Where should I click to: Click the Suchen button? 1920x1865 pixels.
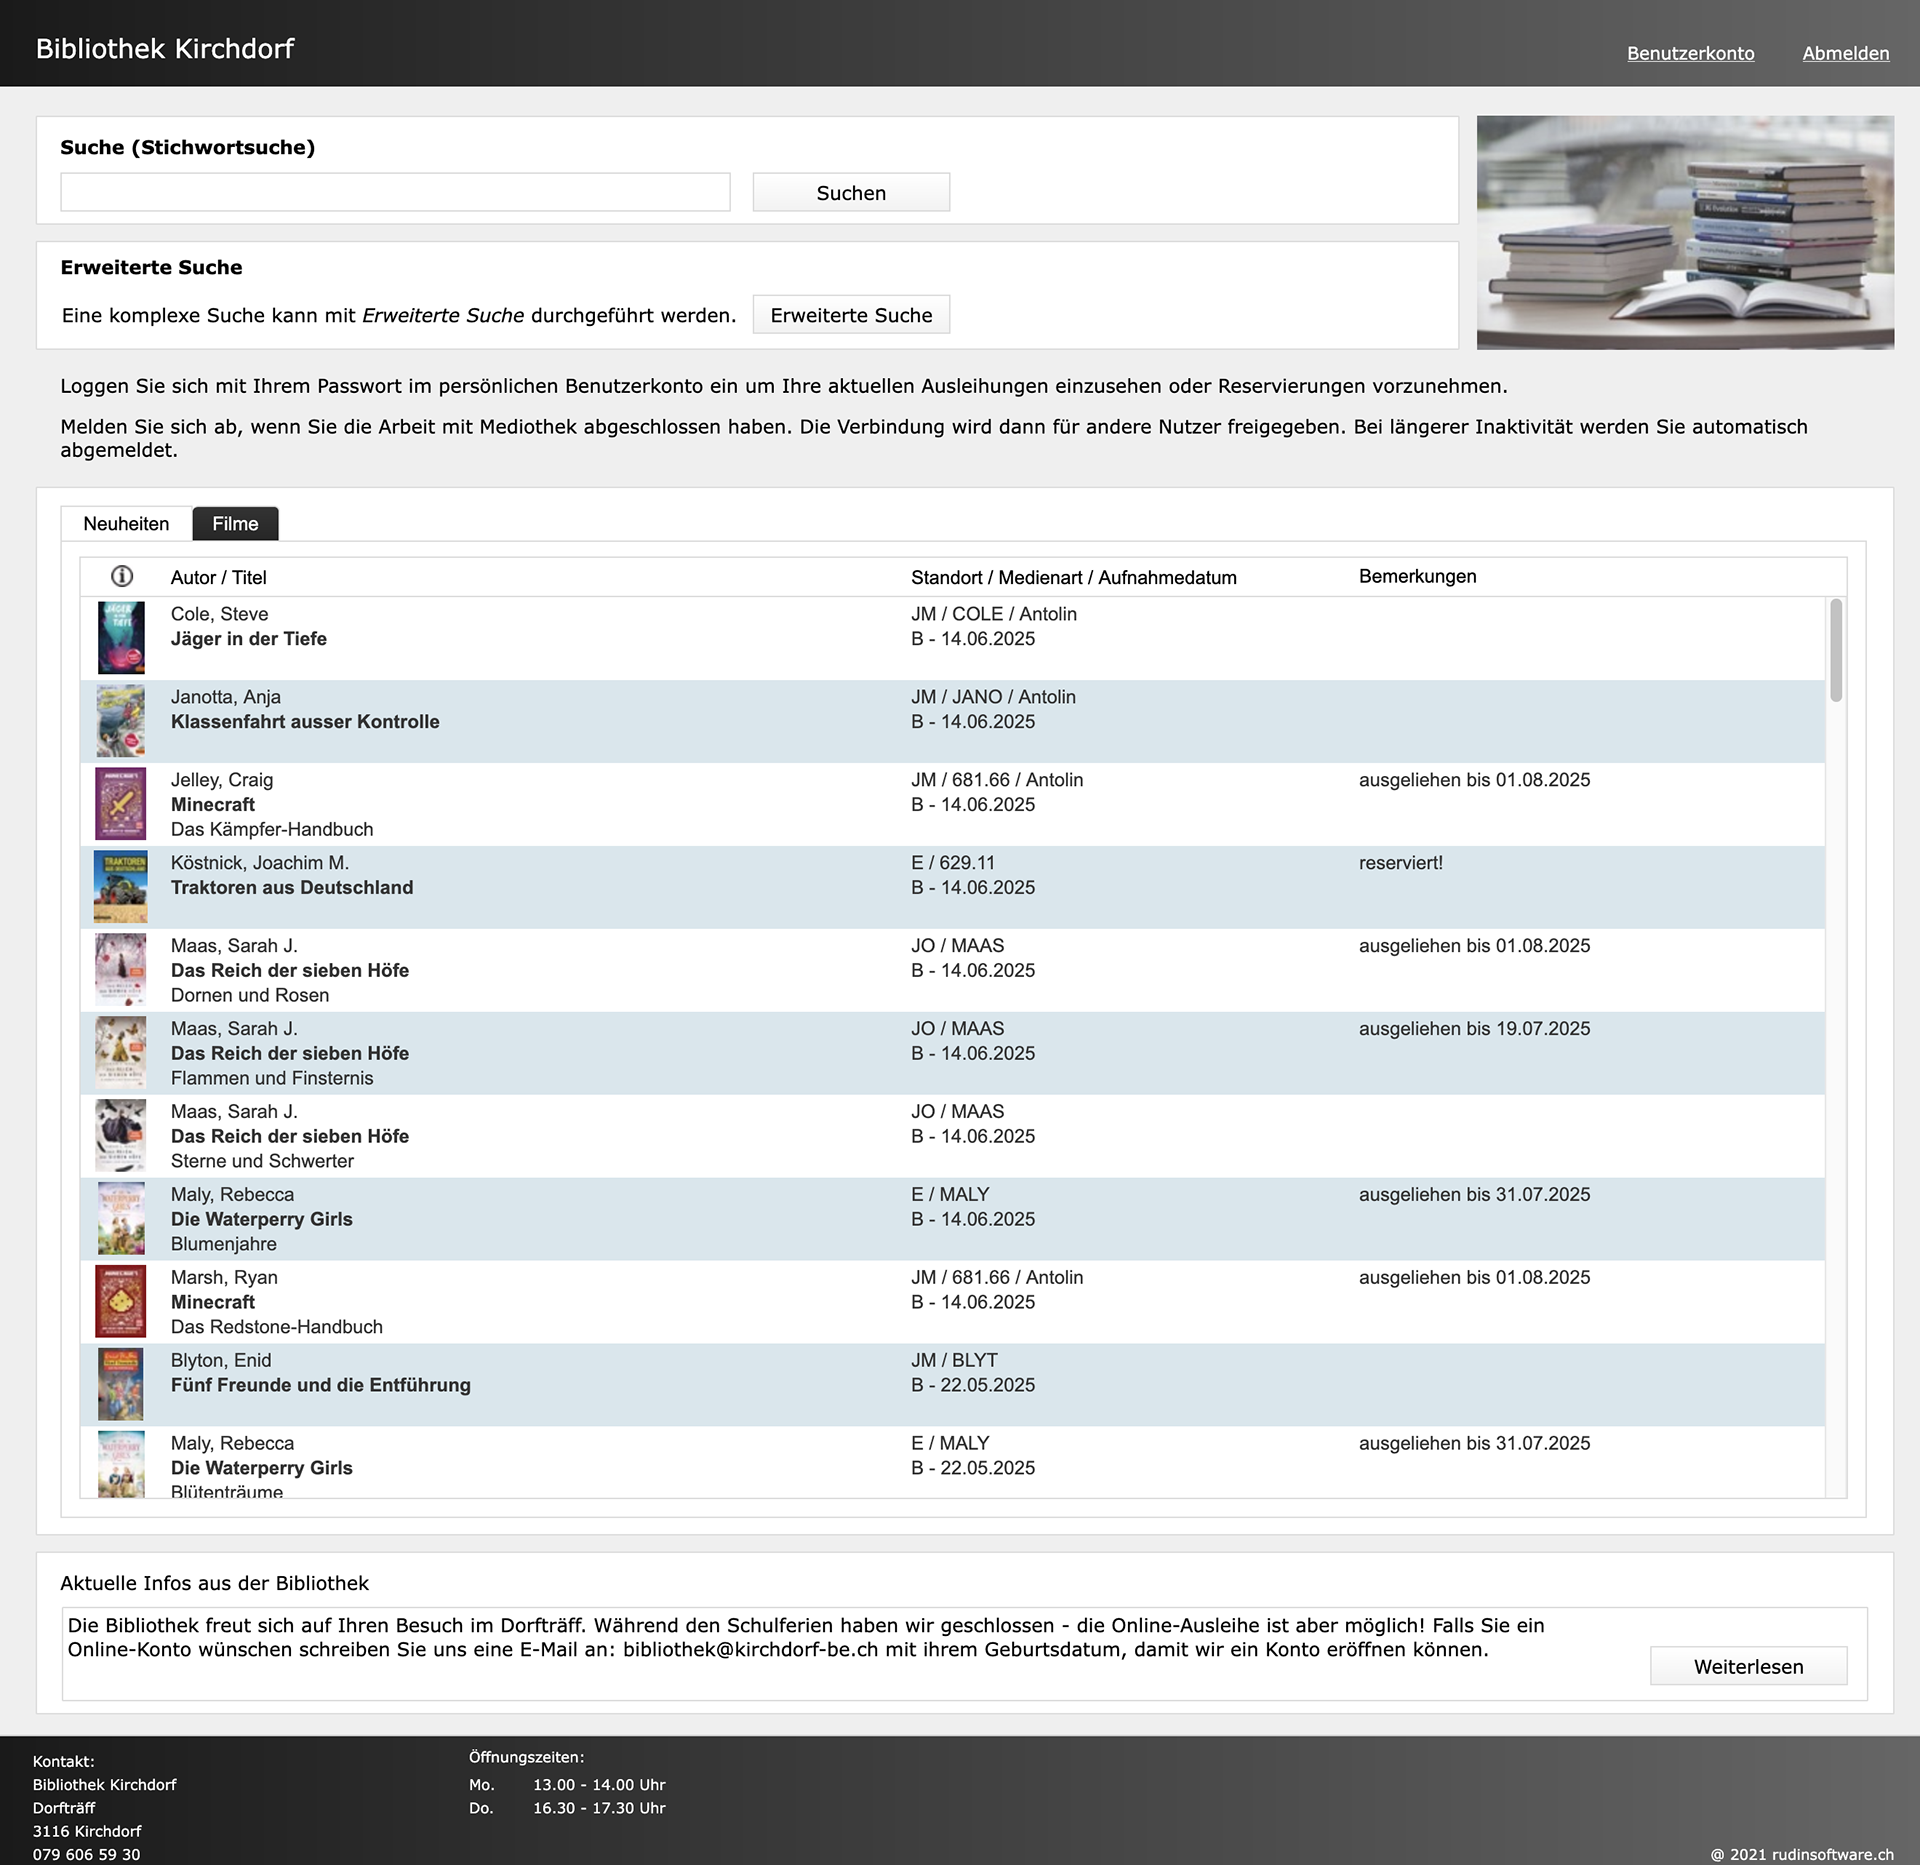[851, 192]
